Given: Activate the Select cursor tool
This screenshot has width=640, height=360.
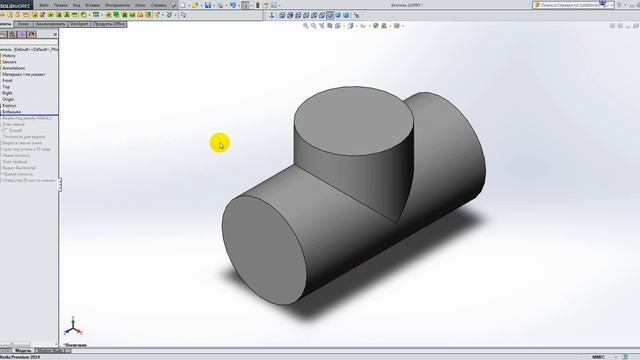Looking at the screenshot, I should tap(245, 5).
